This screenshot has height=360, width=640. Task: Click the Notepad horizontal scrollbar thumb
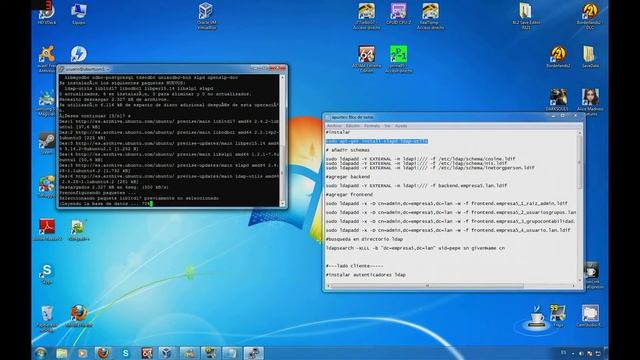[x=427, y=286]
